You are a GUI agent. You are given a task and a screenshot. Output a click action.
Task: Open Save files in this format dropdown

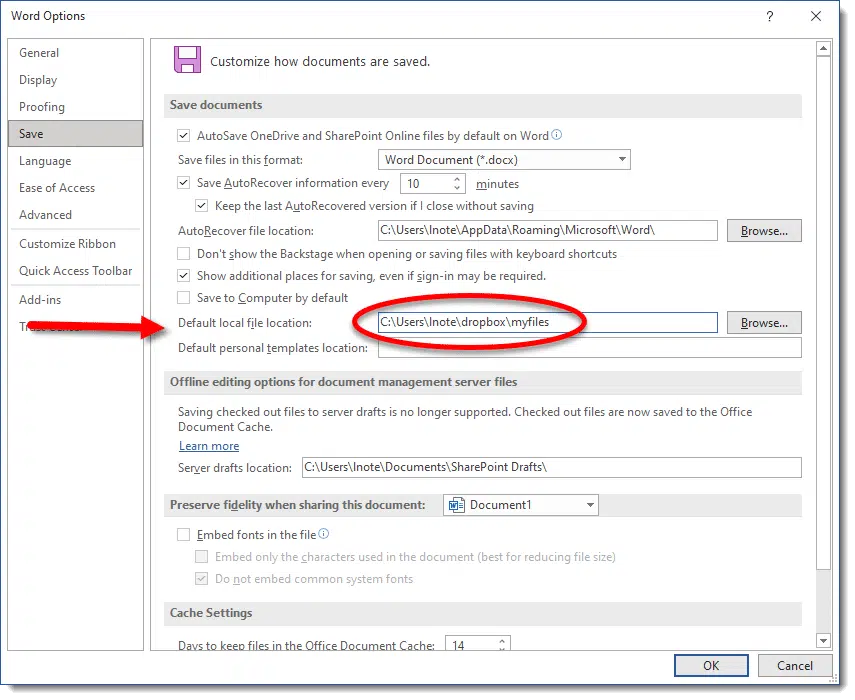coord(622,160)
